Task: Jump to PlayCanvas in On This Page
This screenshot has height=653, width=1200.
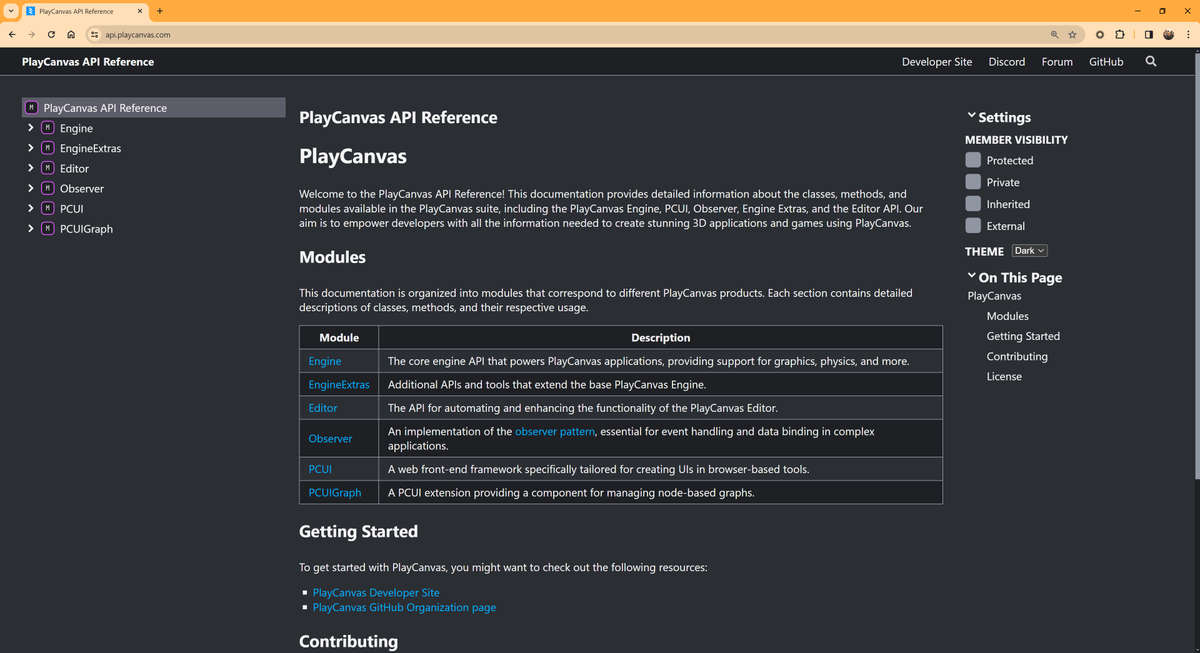Action: tap(995, 296)
